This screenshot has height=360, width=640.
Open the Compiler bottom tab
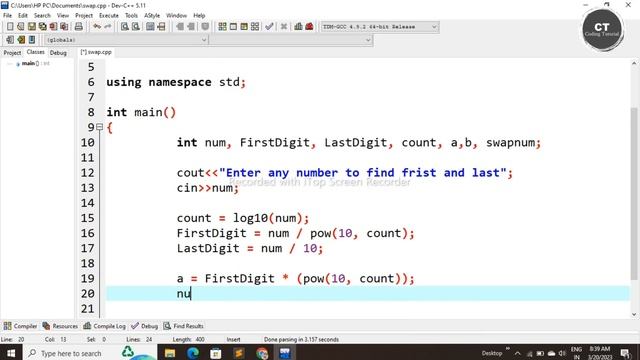coord(20,326)
